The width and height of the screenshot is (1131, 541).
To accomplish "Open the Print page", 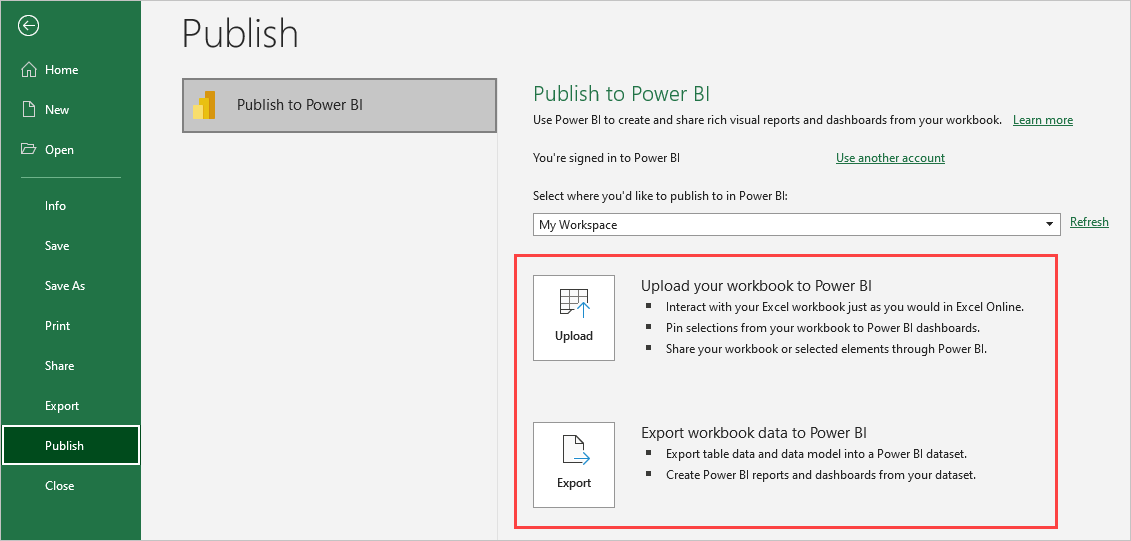I will pyautogui.click(x=58, y=326).
